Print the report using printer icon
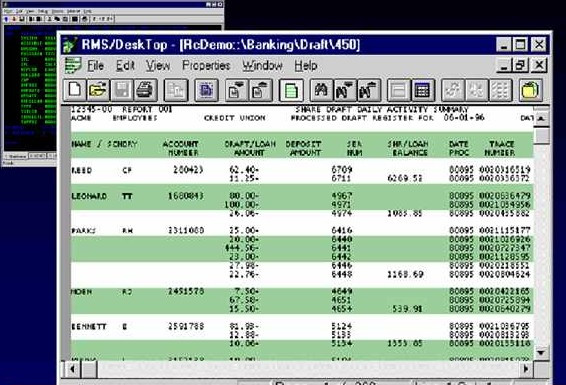This screenshot has height=385, width=566. pos(145,90)
